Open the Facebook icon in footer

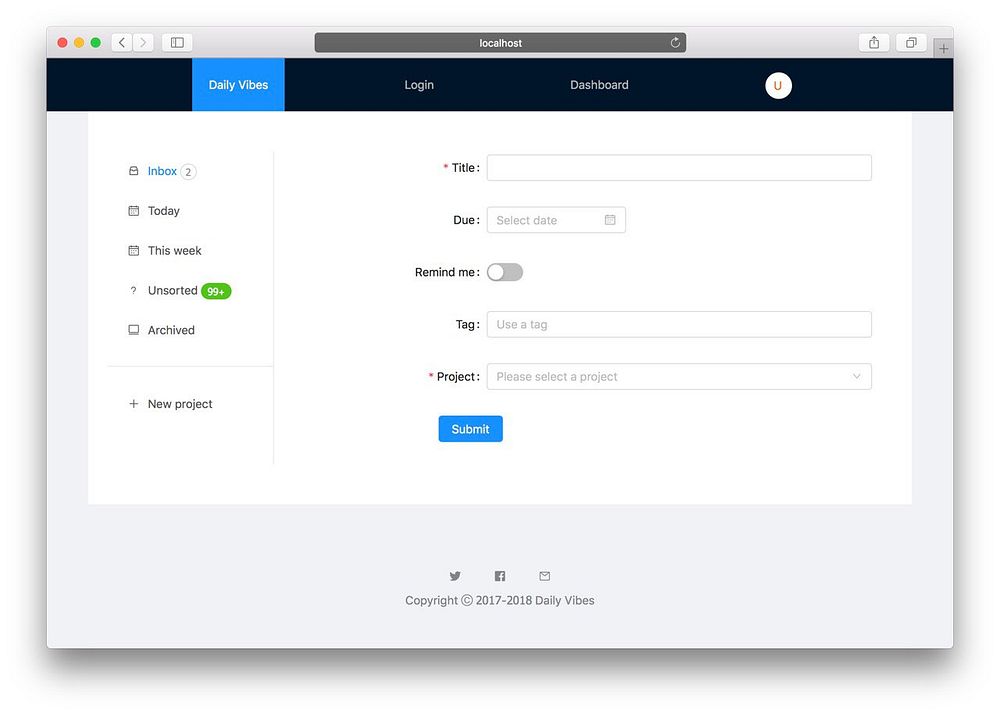(500, 576)
